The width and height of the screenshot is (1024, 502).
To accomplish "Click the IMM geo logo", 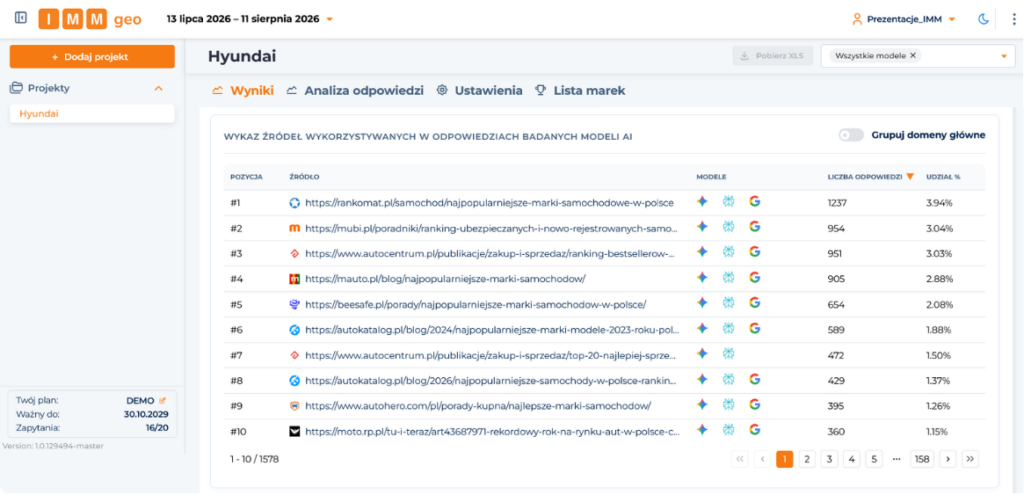I will [x=90, y=19].
